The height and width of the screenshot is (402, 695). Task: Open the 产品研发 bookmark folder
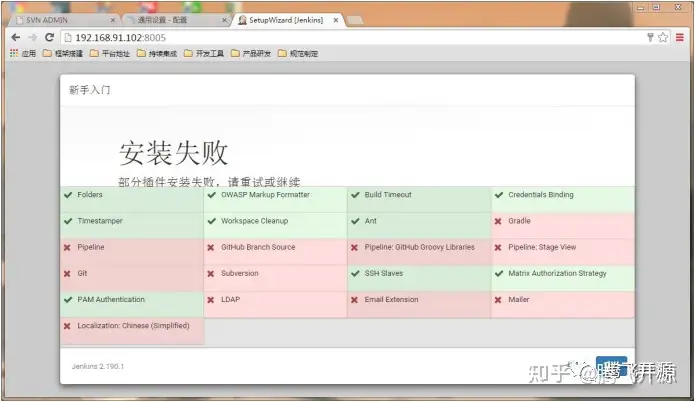pos(251,54)
